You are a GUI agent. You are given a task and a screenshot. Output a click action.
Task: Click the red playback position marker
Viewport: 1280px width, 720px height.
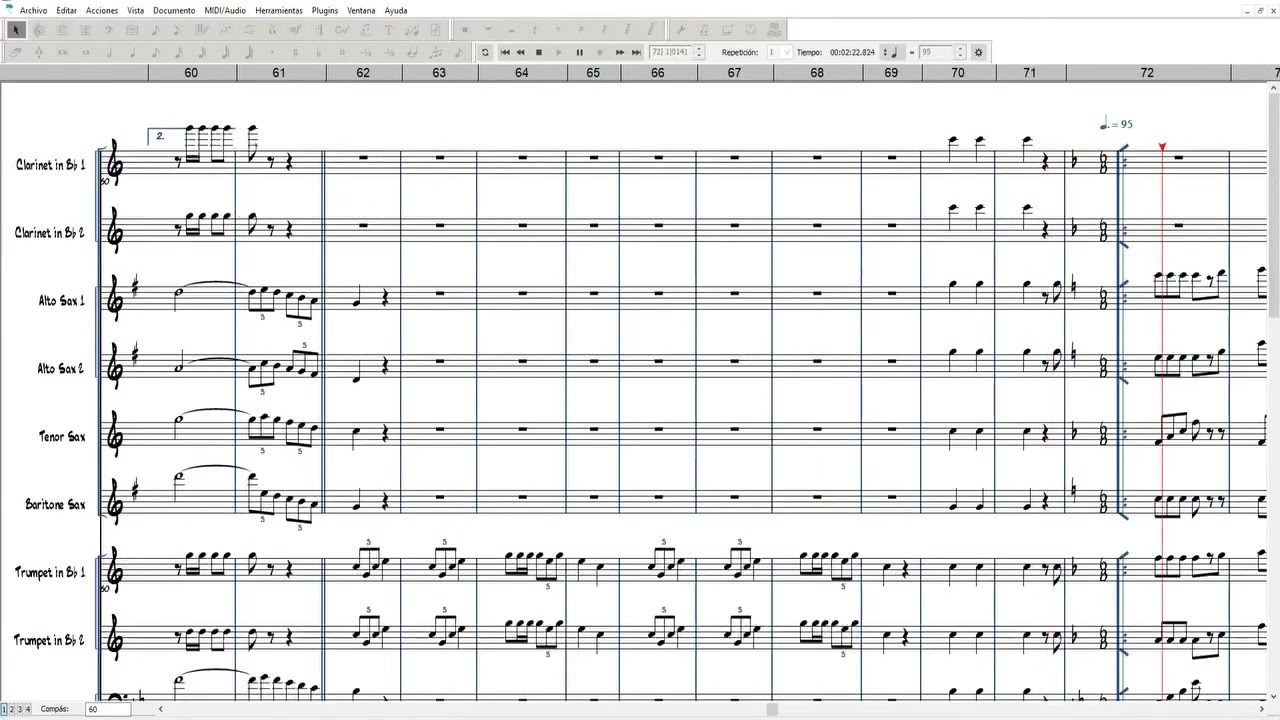[x=1162, y=147]
